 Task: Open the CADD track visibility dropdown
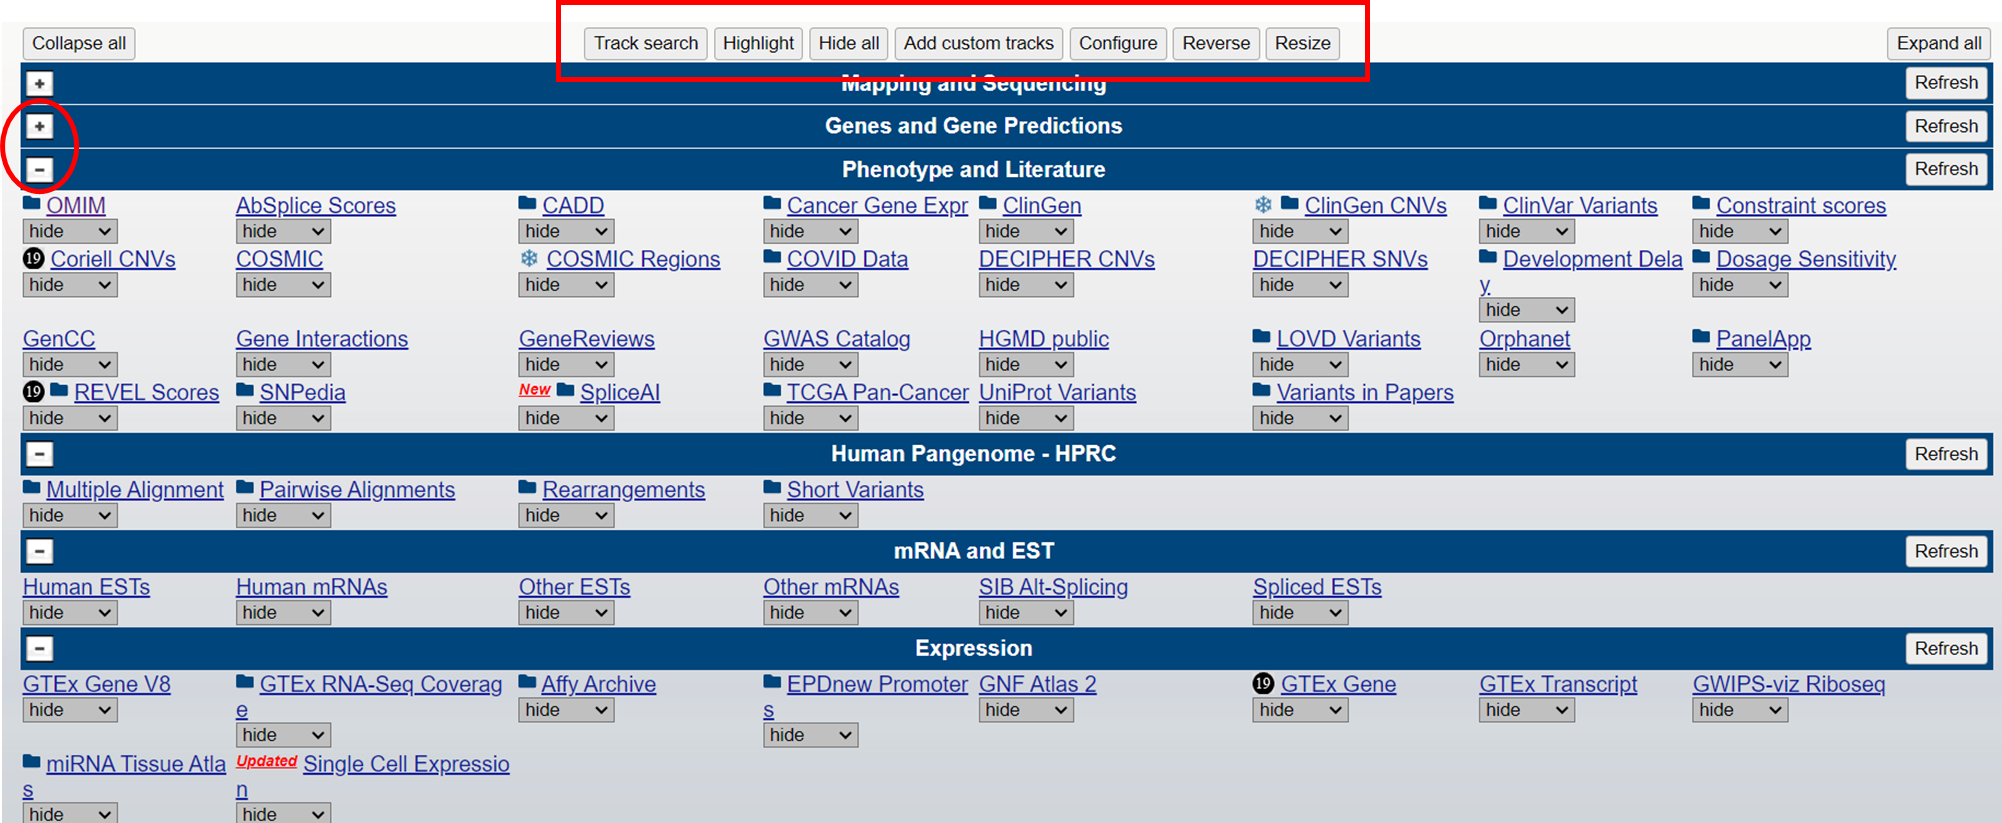pos(565,231)
